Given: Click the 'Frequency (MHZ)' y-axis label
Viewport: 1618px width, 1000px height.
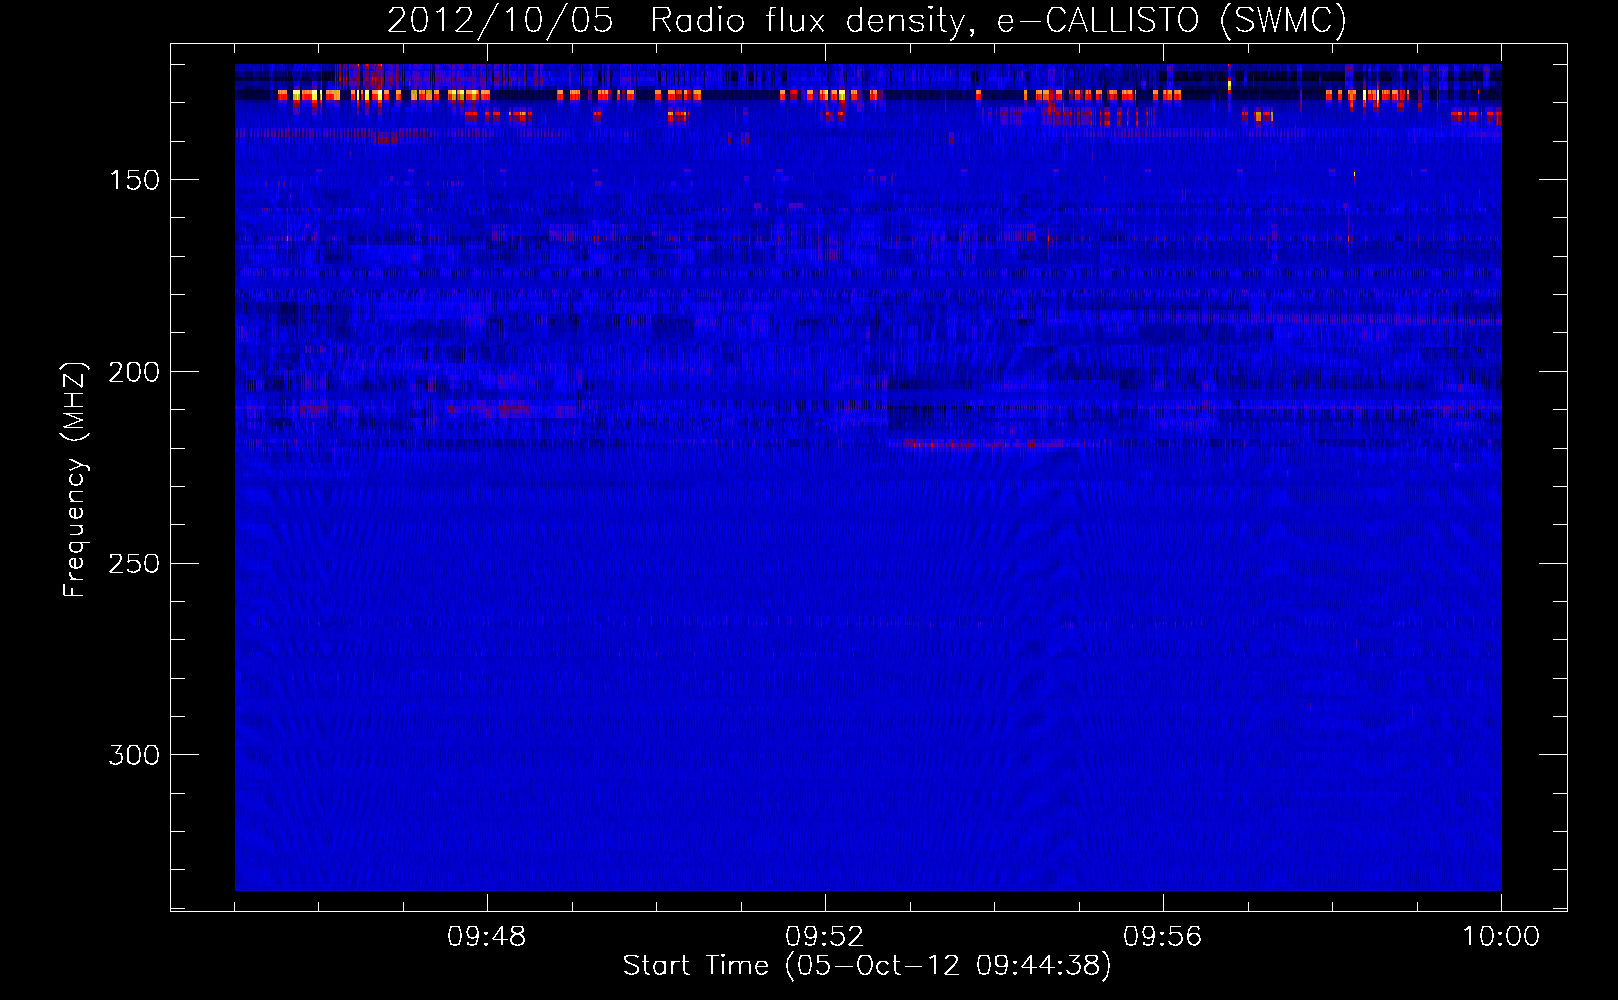Looking at the screenshot, I should pyautogui.click(x=75, y=479).
